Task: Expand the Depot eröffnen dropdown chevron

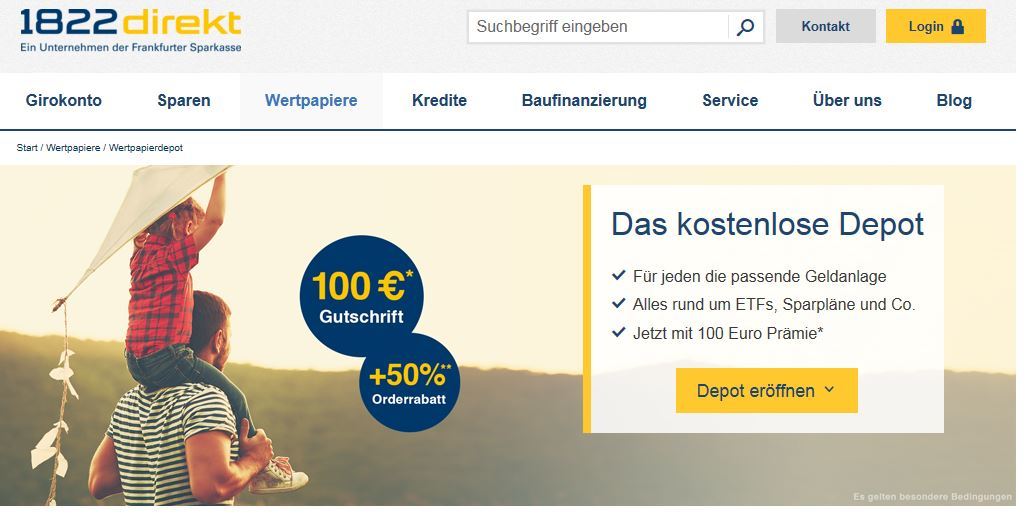Action: (x=829, y=390)
